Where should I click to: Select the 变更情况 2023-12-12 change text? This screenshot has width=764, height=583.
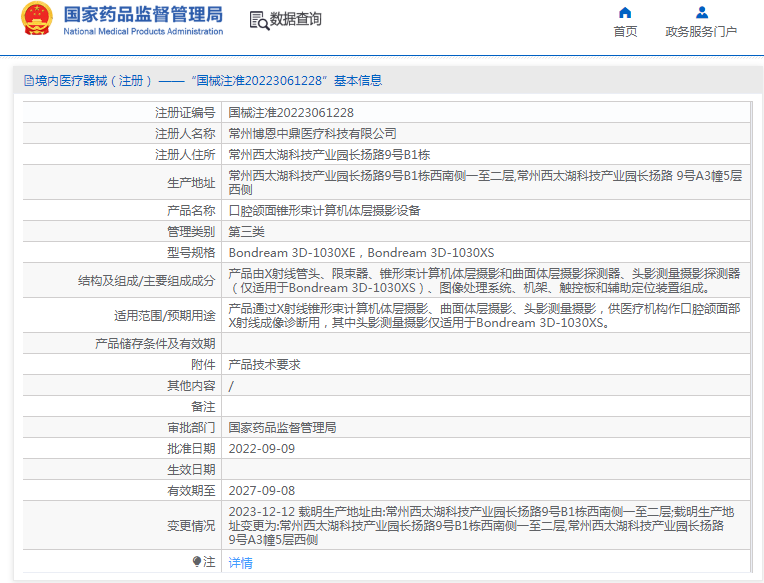pos(481,526)
